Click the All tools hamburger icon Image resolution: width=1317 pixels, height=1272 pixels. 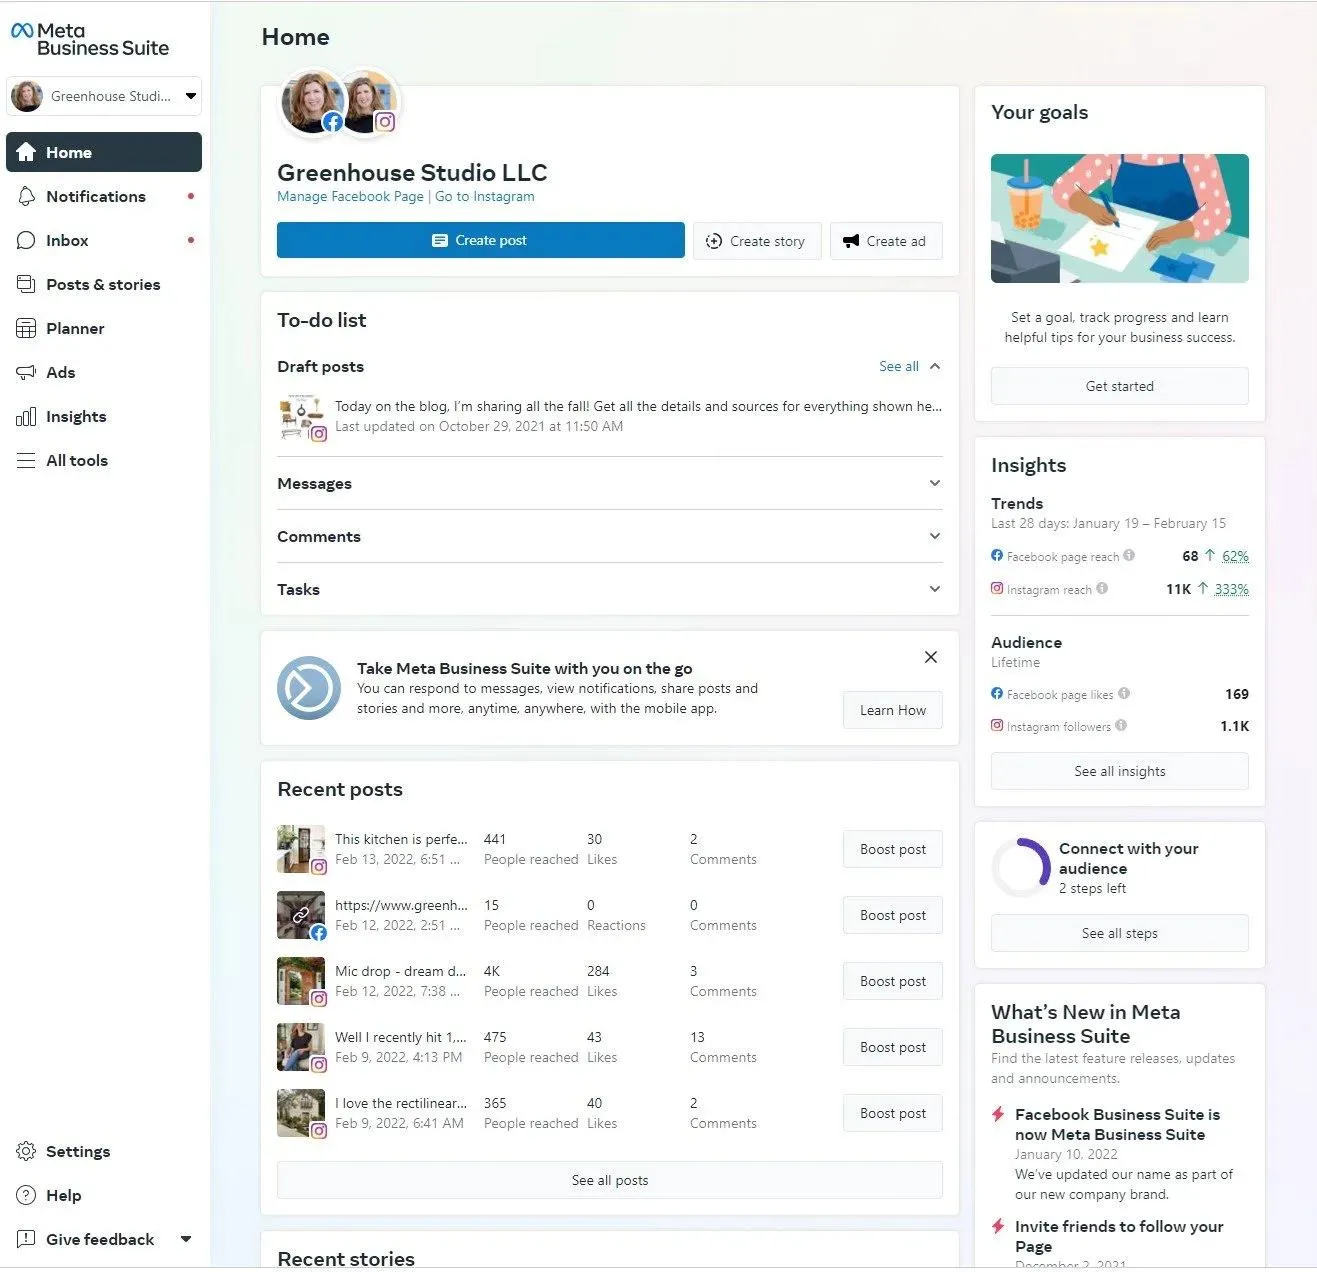(x=26, y=460)
